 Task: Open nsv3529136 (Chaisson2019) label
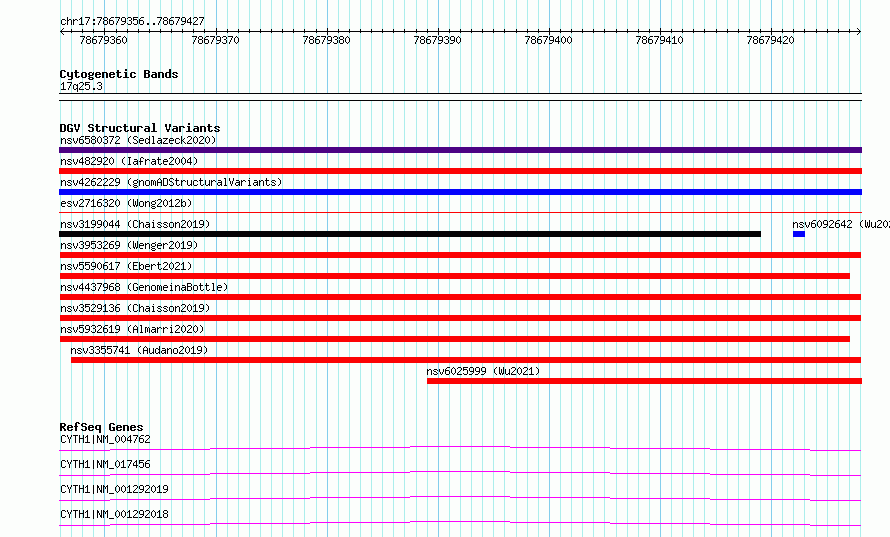coord(135,308)
